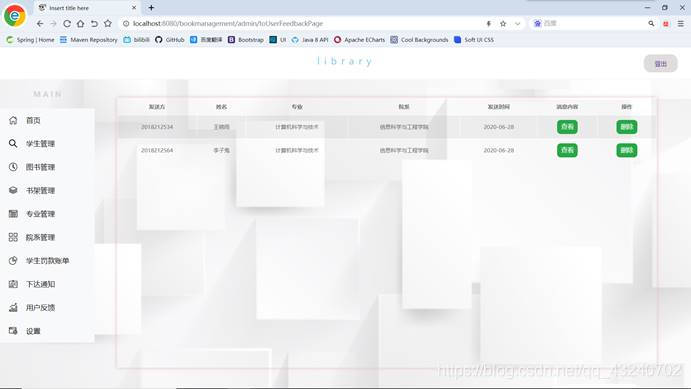
Task: Open 学生管理 in the sidebar
Action: [40, 144]
